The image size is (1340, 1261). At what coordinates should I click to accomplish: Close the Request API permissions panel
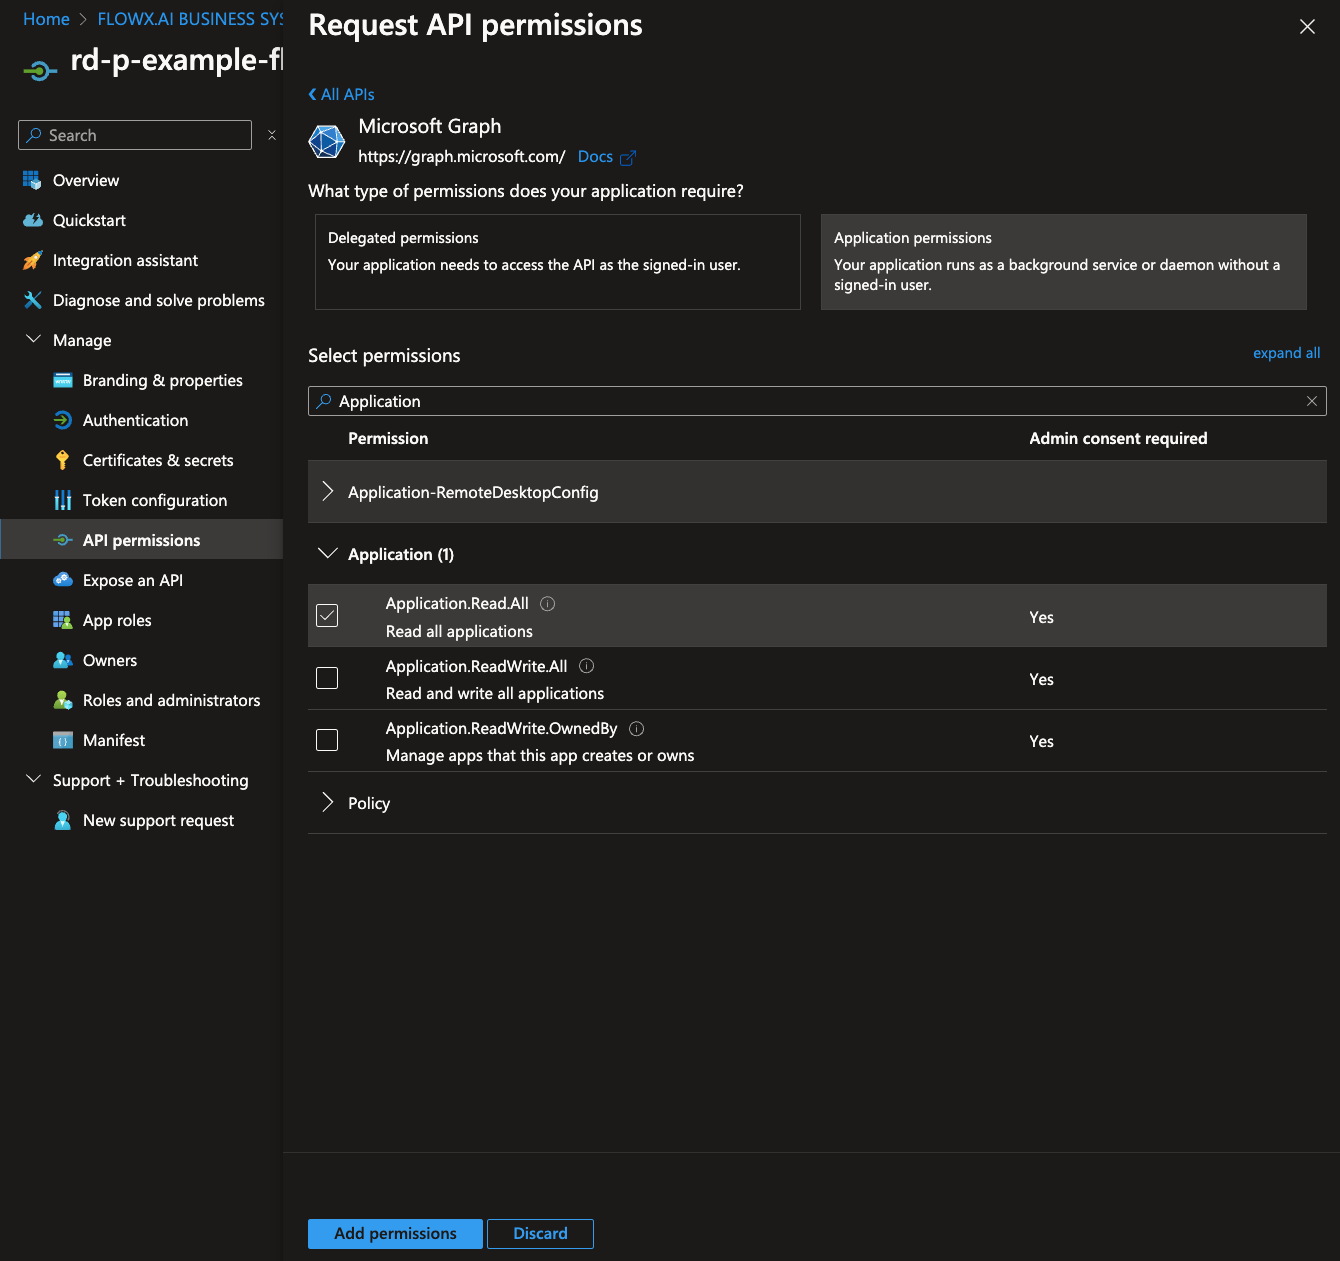[1307, 27]
